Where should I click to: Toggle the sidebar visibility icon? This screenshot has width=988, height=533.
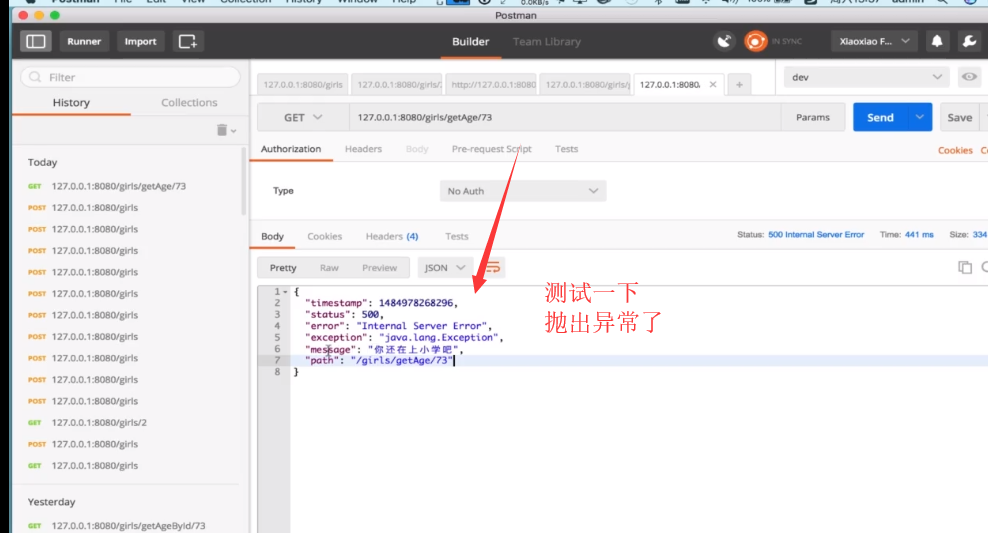(x=35, y=42)
